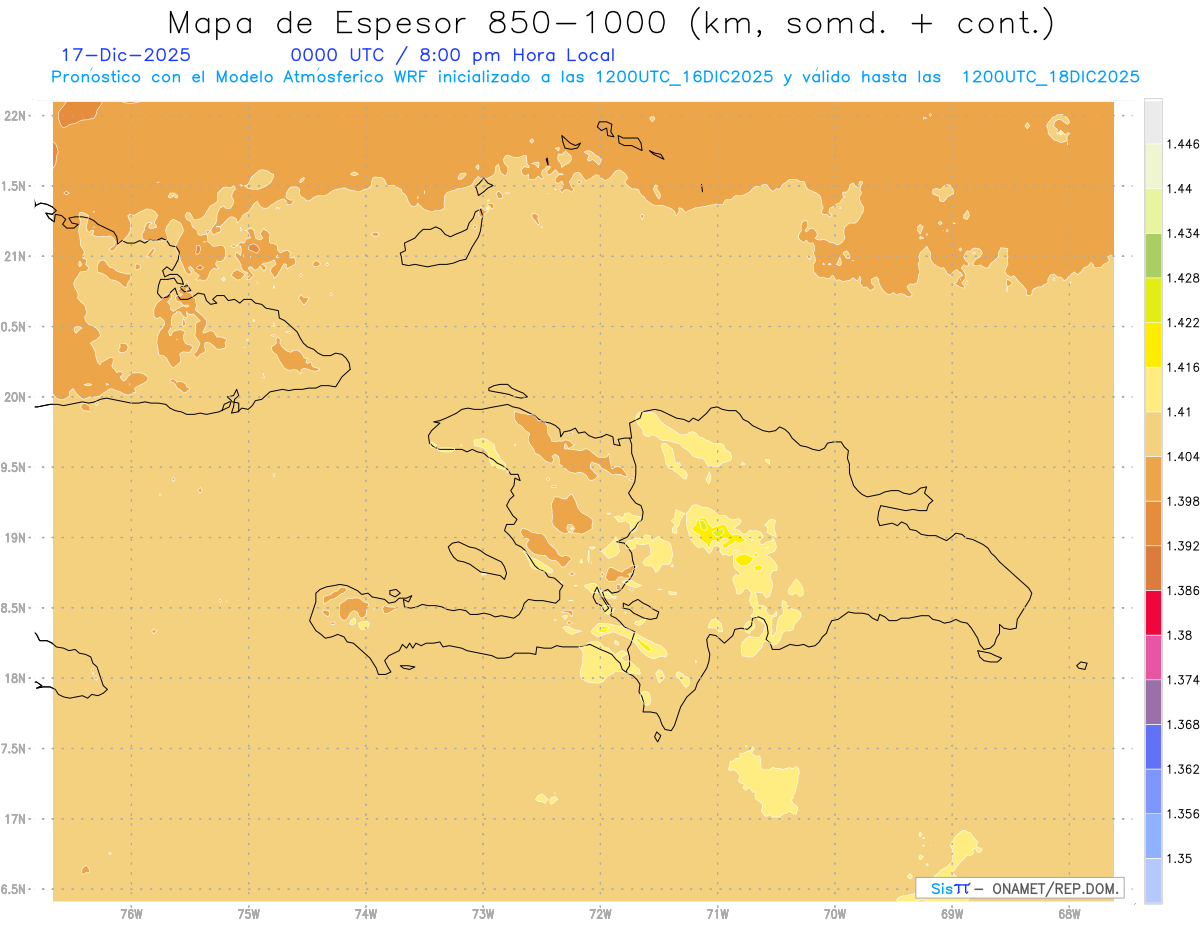Click the '75W' longitude label
Viewport: 1200px width, 927px height.
coord(249,914)
